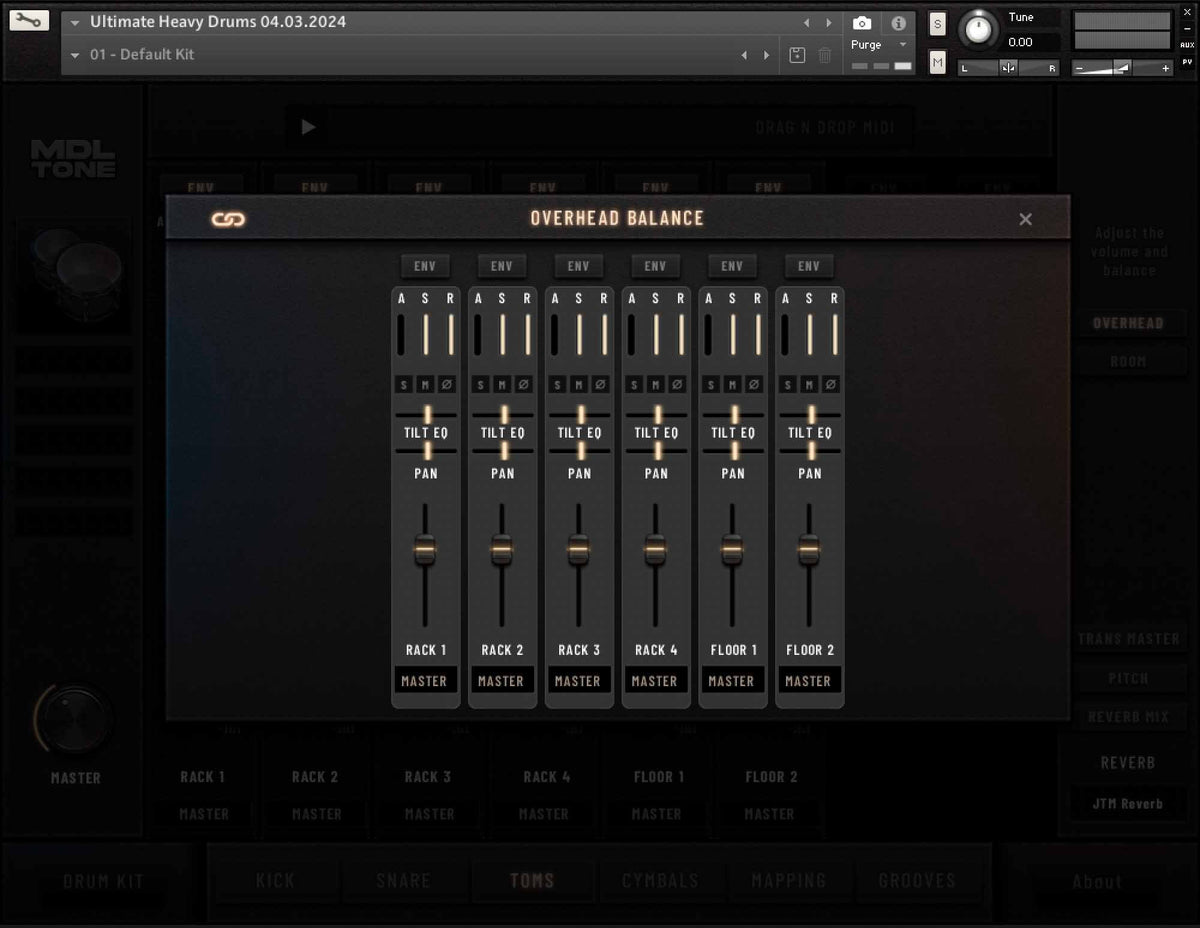Invert phase on Rack 4 channel
1200x928 pixels.
(677, 384)
